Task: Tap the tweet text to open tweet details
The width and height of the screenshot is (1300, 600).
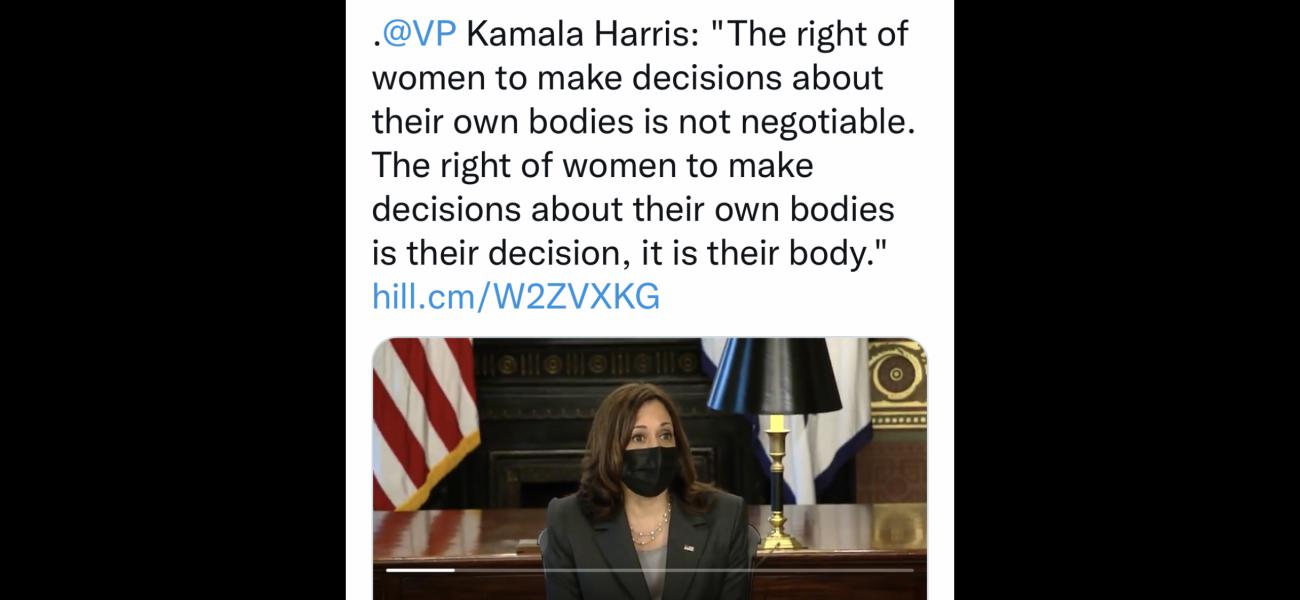Action: coord(643,143)
